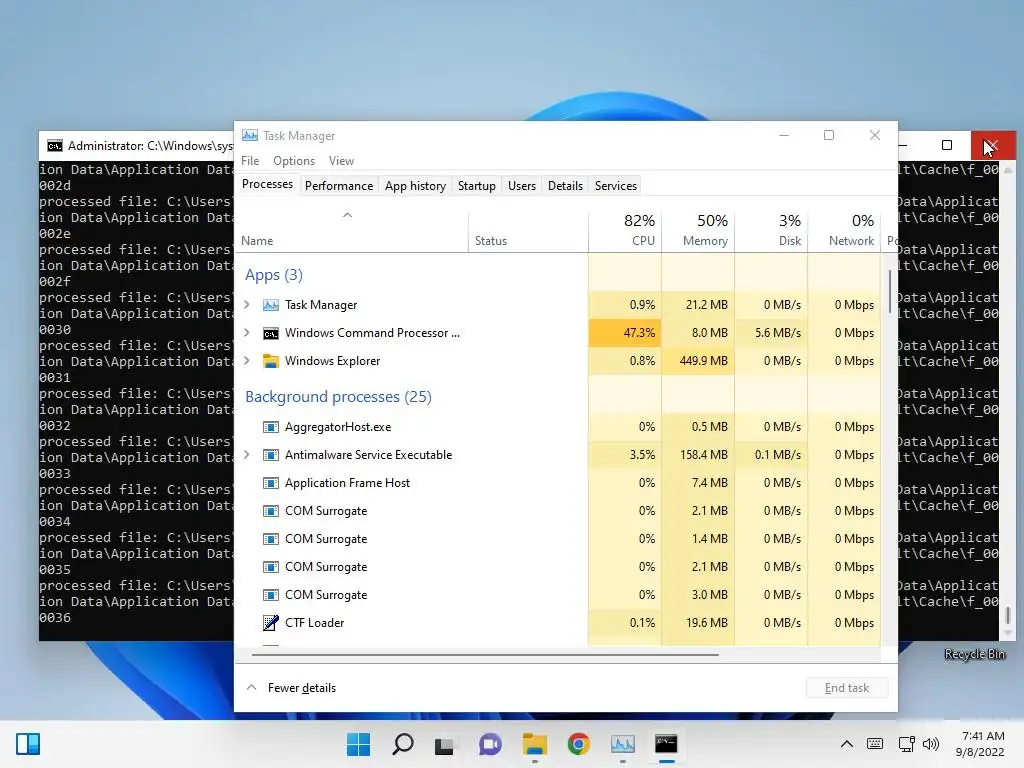
Task: Open the touch keyboard tray icon
Action: (875, 743)
